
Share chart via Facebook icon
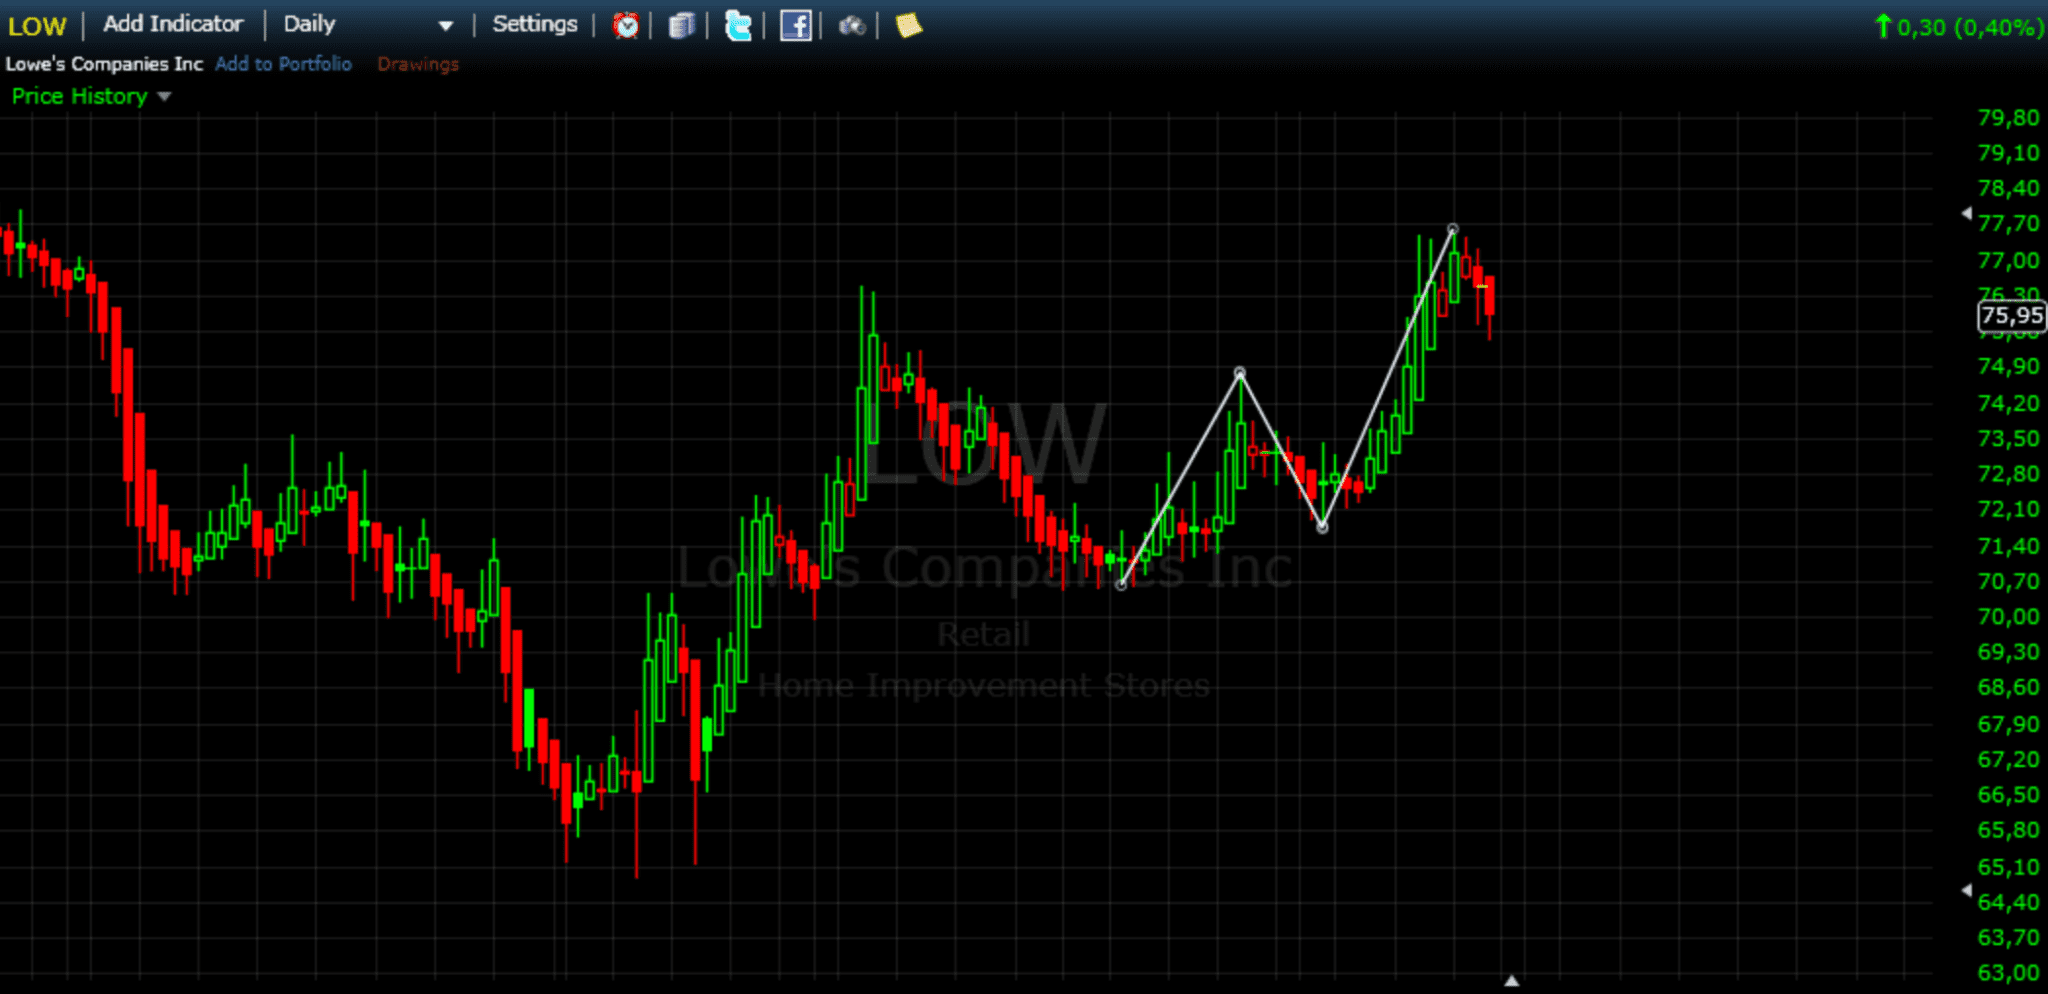pyautogui.click(x=796, y=25)
